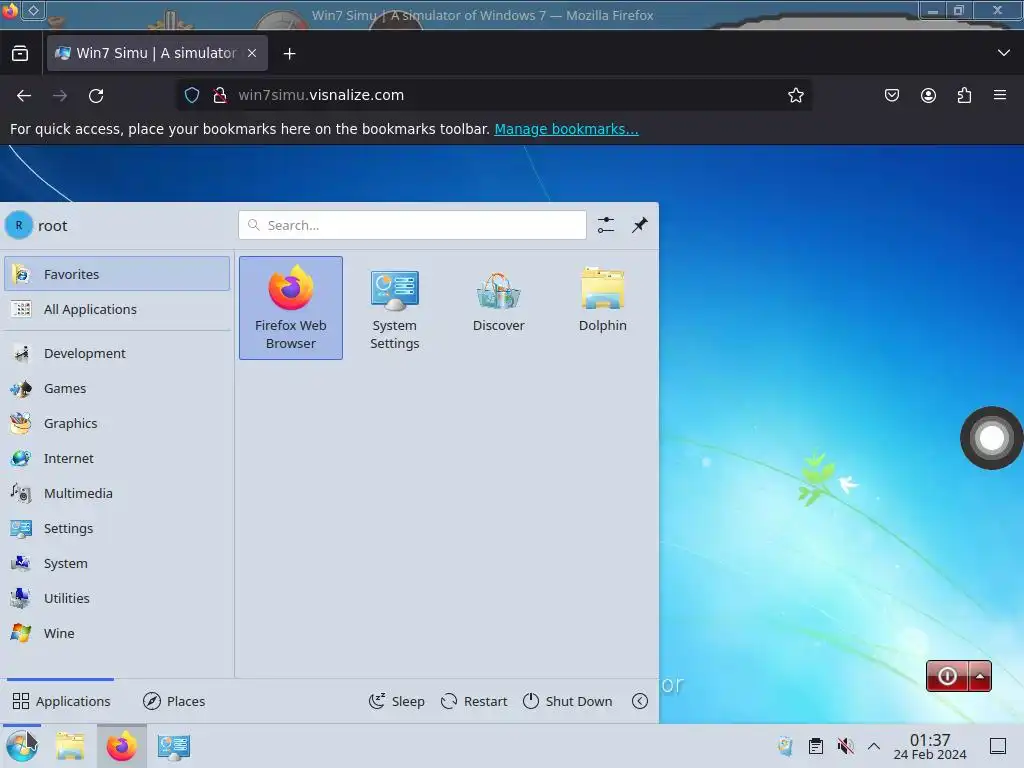Expand the red power options arrow
The width and height of the screenshot is (1024, 768).
click(980, 676)
